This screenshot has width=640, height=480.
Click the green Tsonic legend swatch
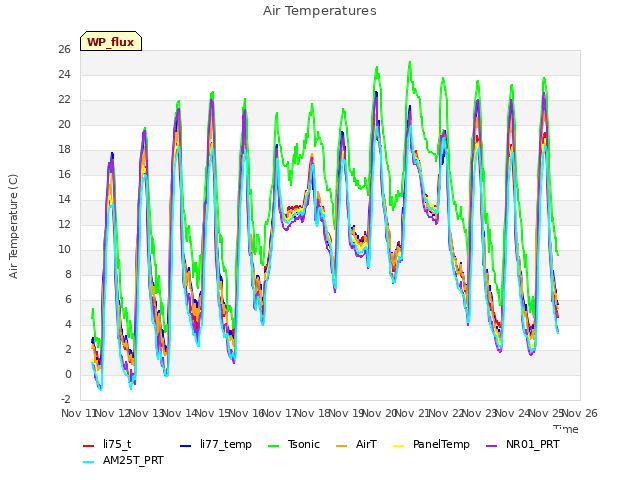(273, 446)
